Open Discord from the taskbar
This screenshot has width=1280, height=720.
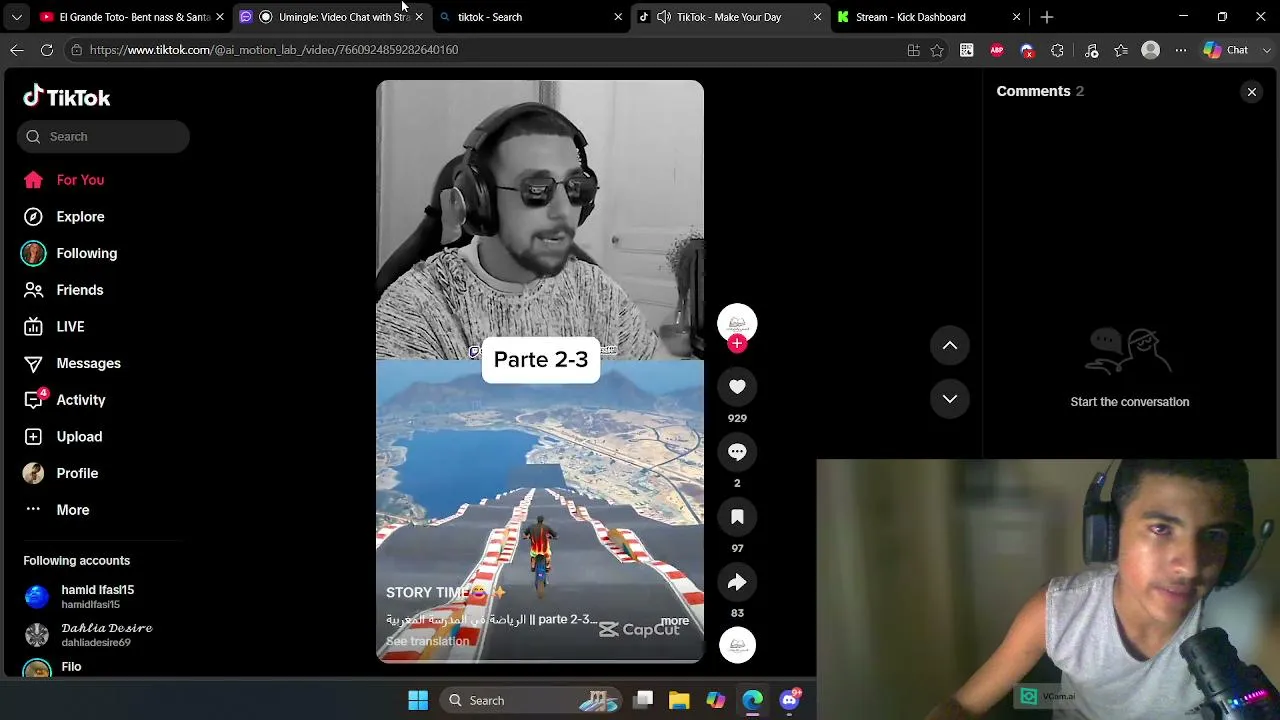[789, 701]
